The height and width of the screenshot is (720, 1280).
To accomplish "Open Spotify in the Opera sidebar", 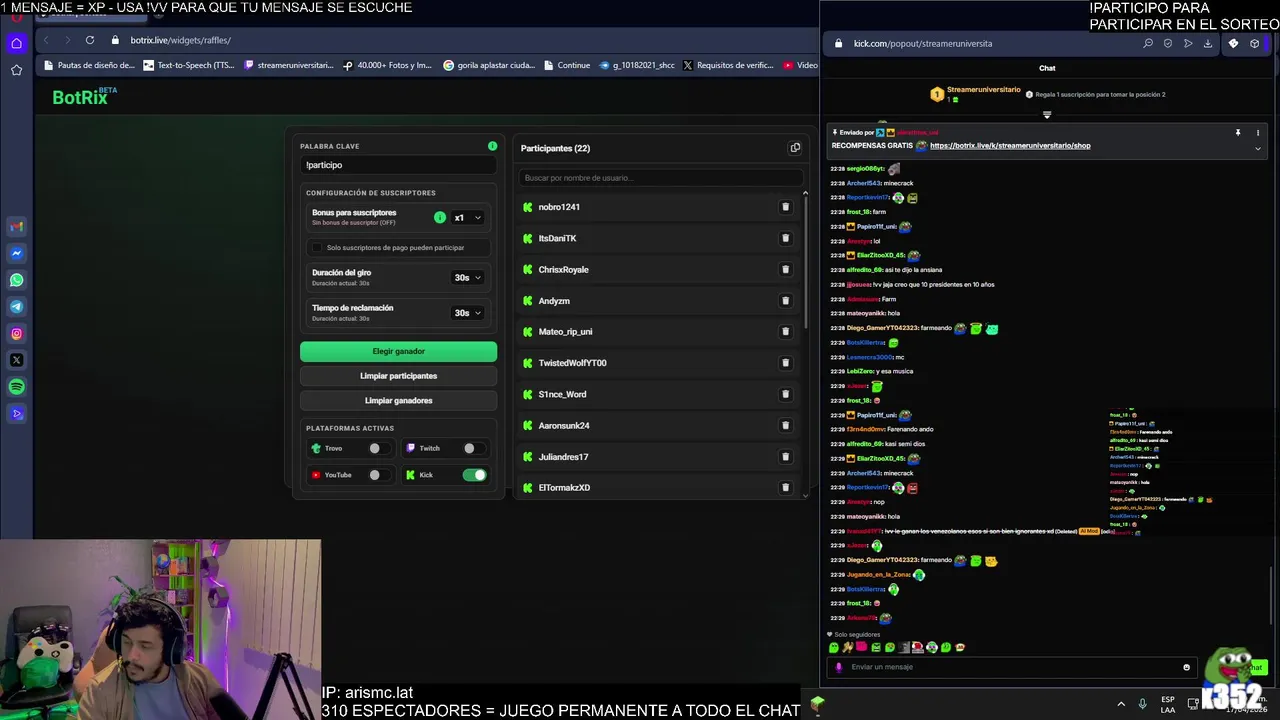I will click(x=16, y=386).
